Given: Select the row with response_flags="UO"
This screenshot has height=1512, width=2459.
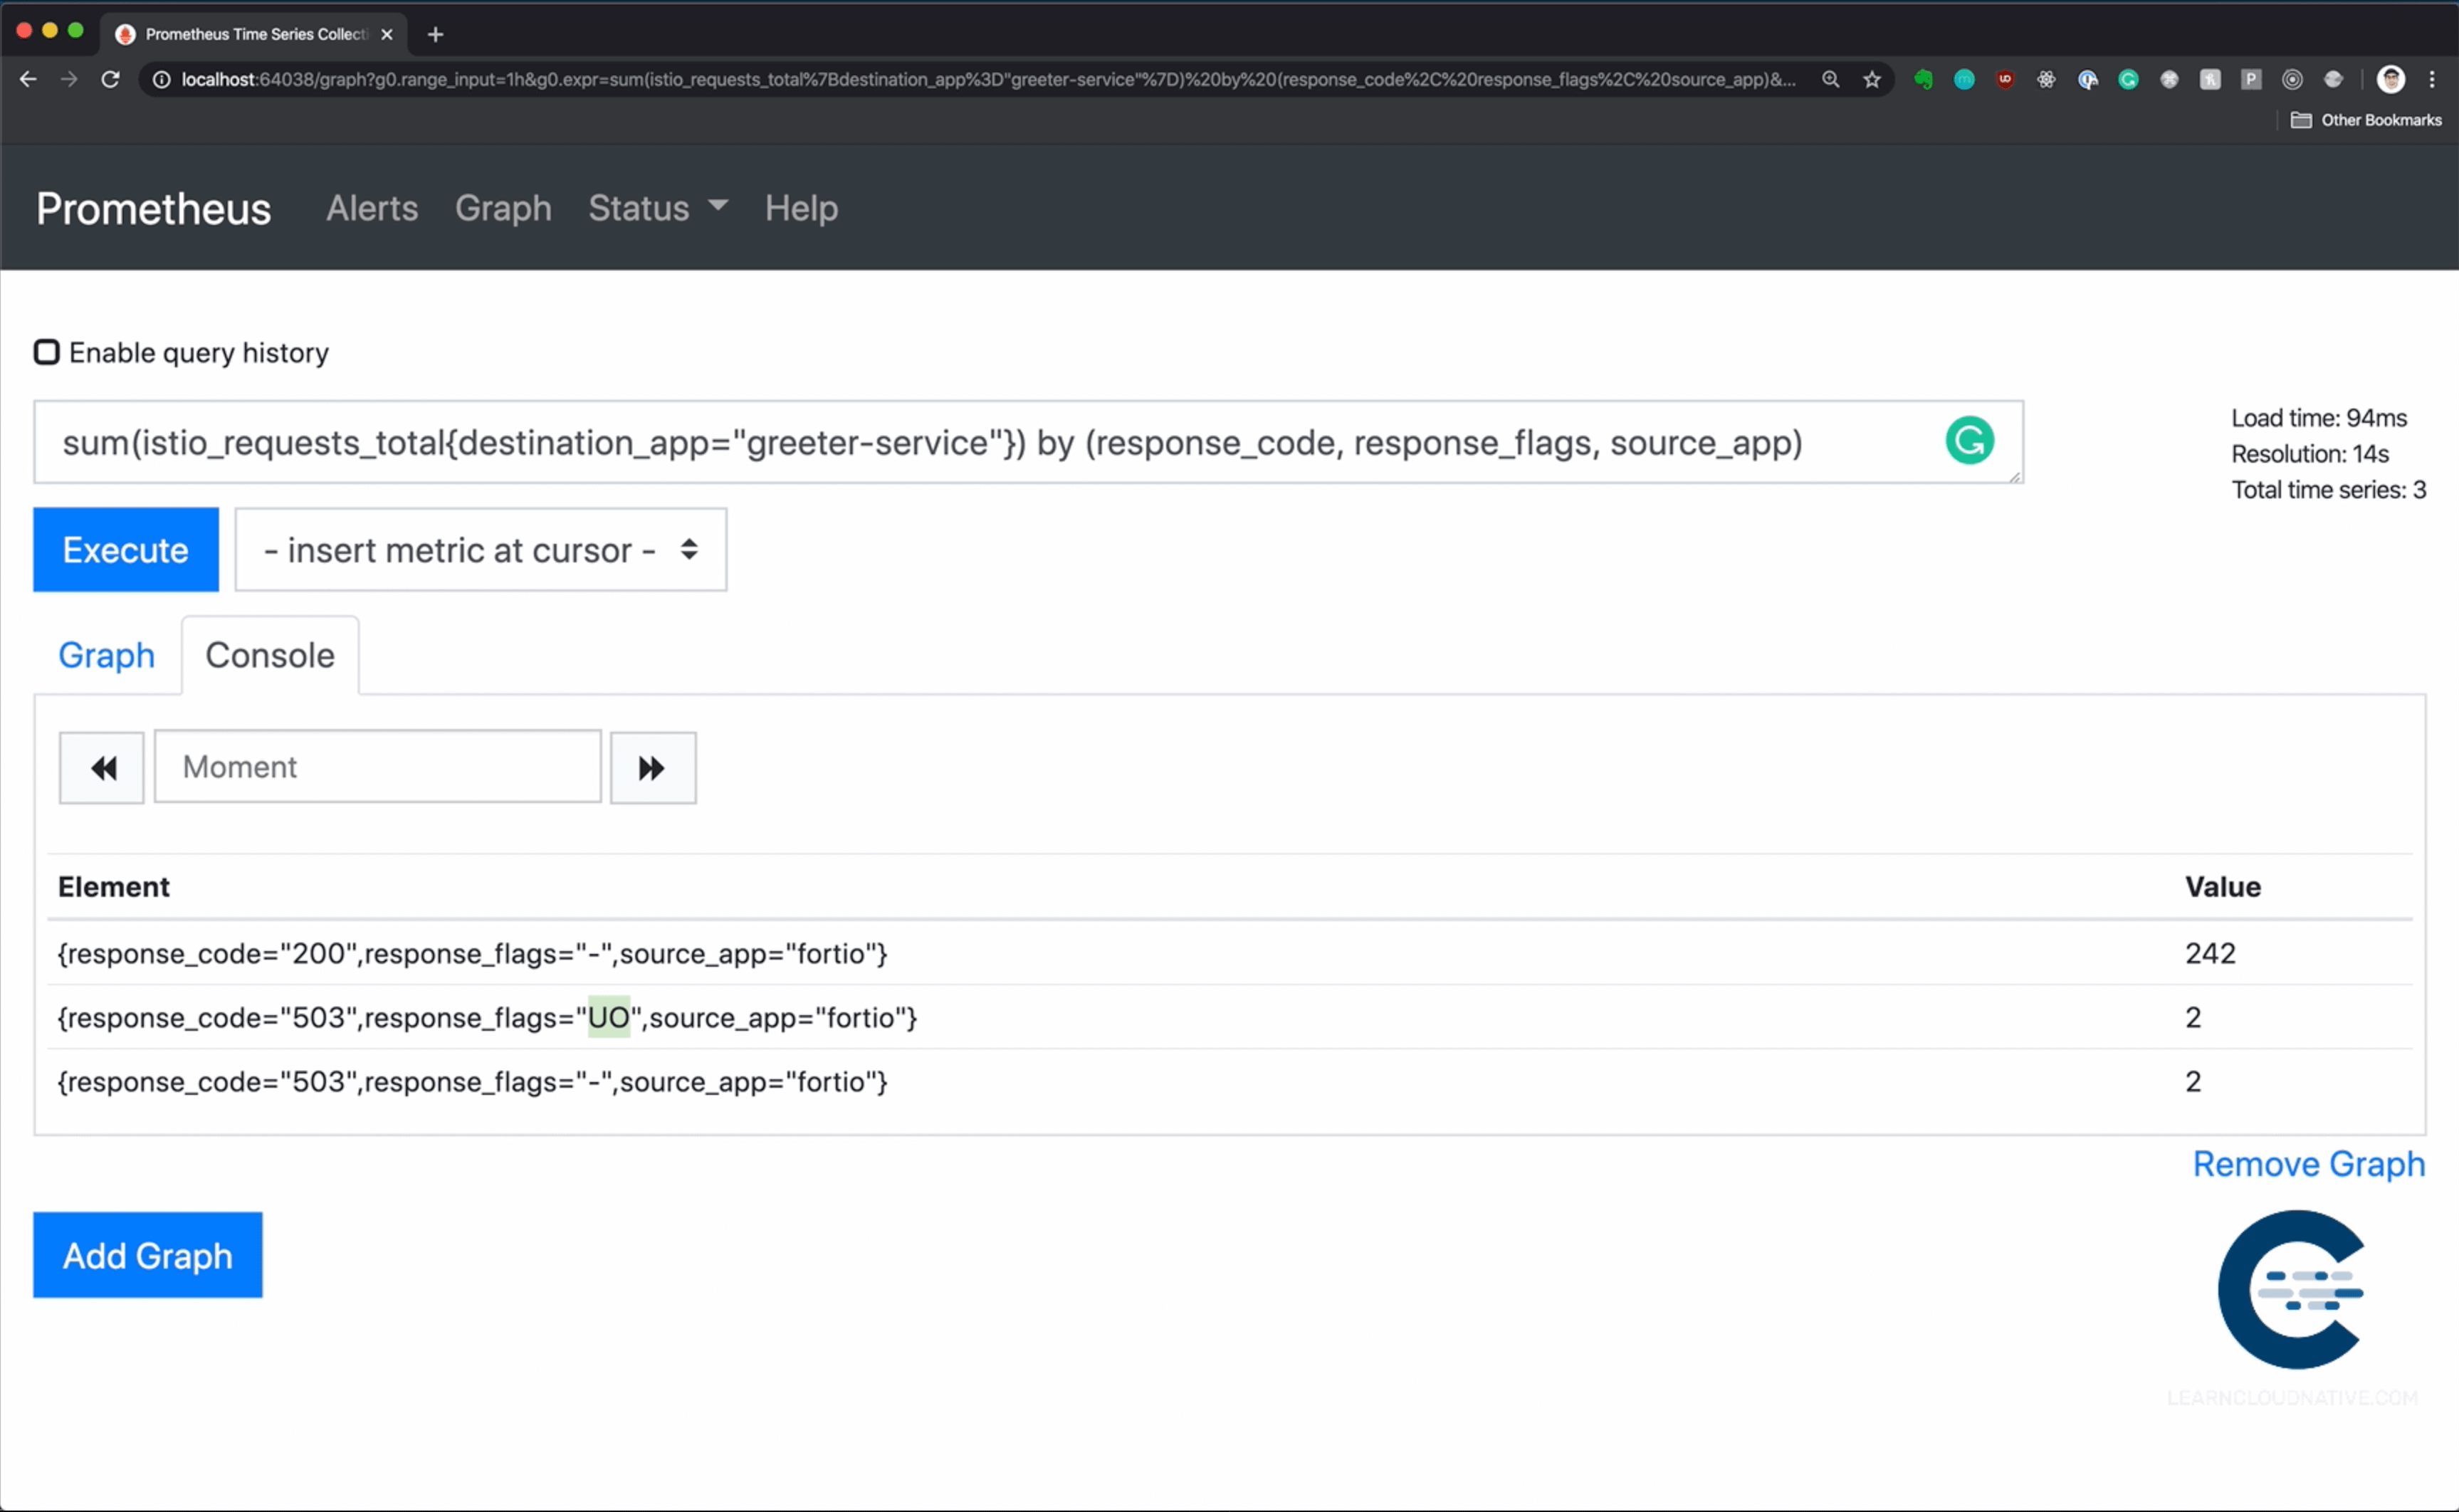Looking at the screenshot, I should (1229, 1017).
